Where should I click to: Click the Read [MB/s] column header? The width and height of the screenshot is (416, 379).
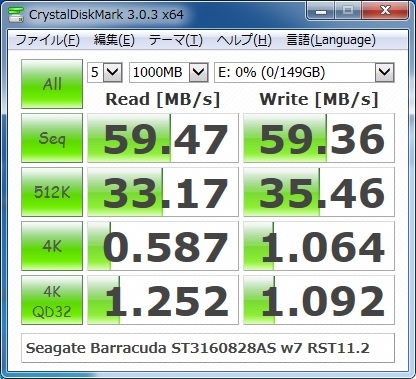coord(163,99)
